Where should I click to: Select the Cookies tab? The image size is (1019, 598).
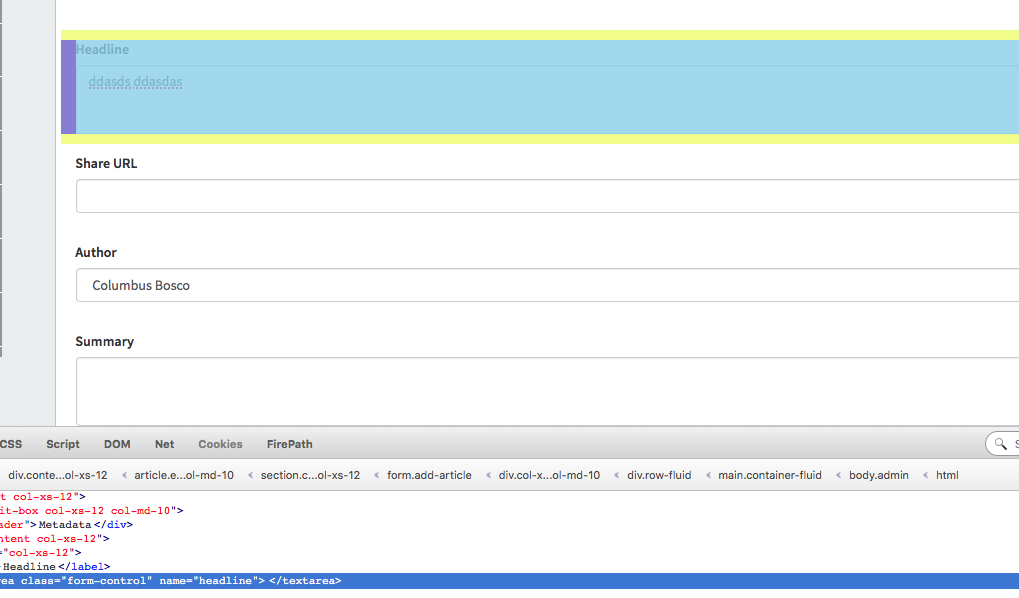(x=220, y=444)
